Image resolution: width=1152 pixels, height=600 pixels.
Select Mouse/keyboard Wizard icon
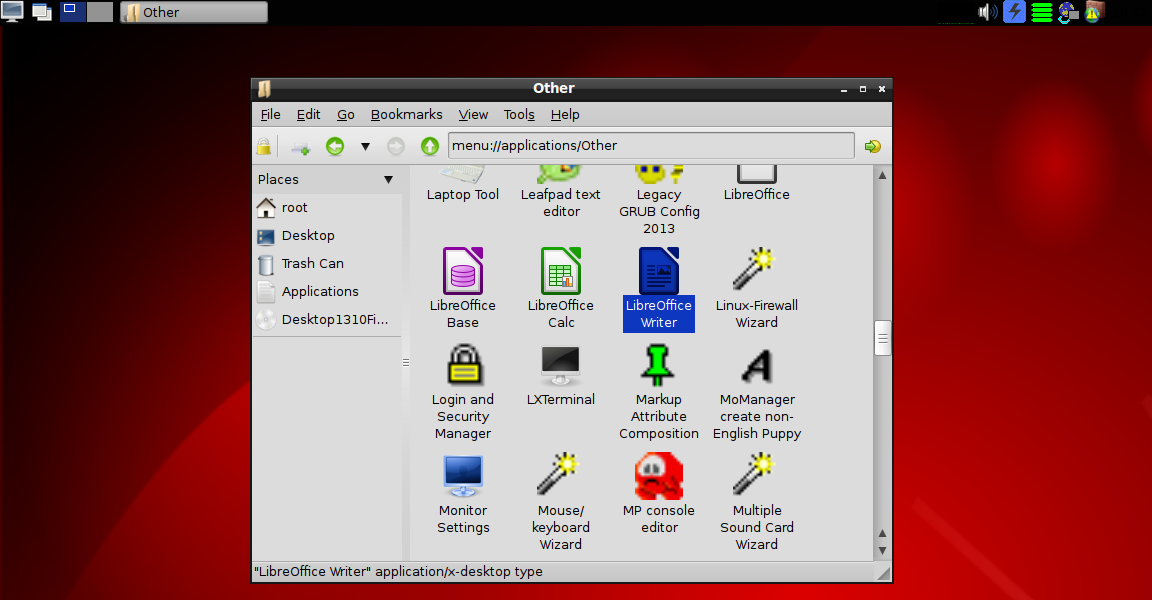coord(558,474)
